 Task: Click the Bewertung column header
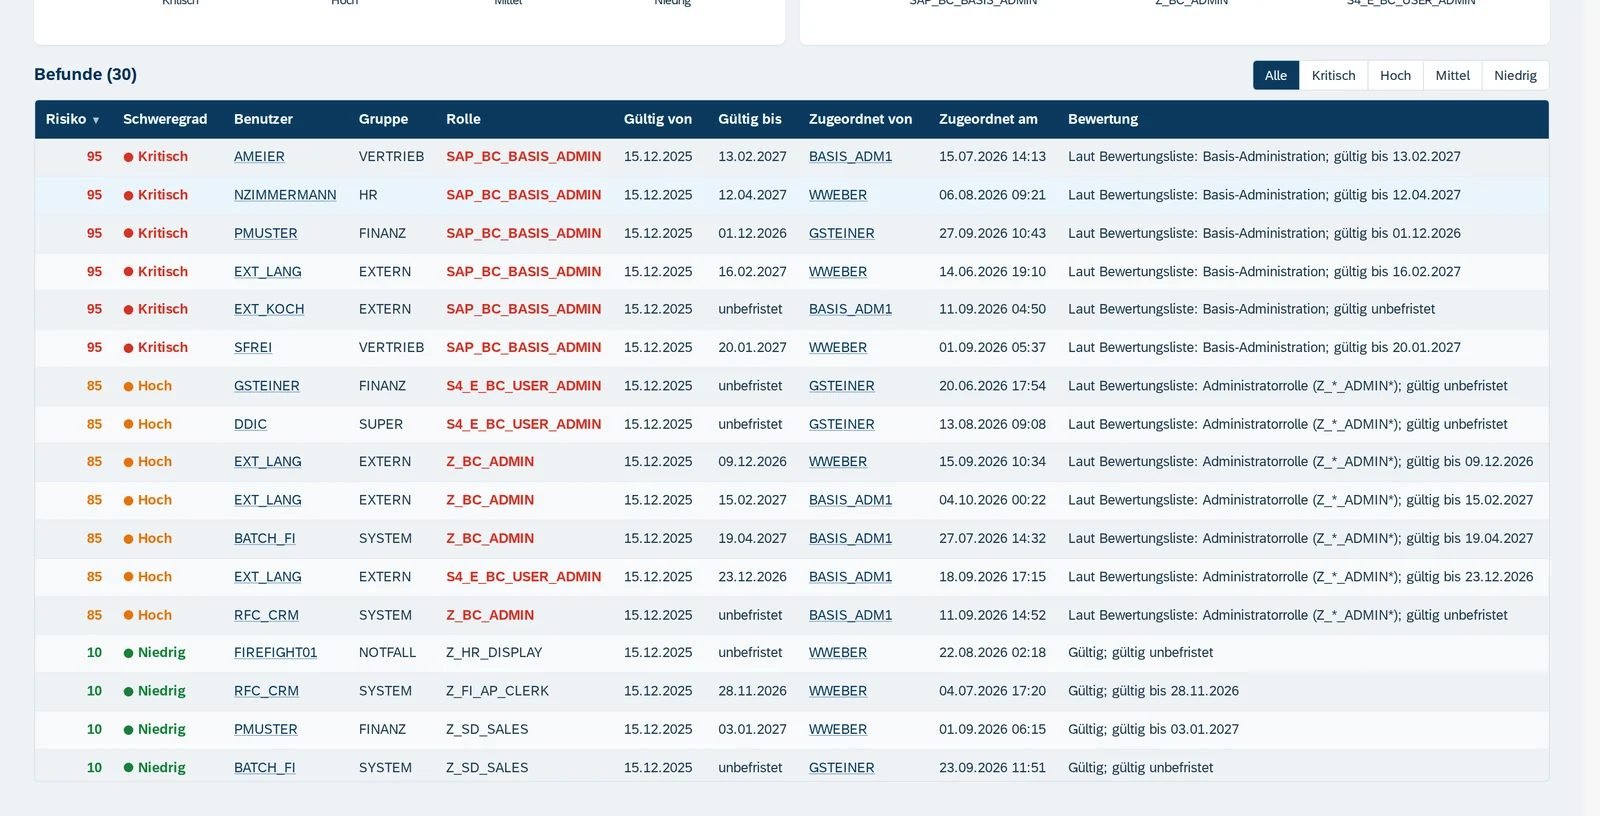click(1103, 119)
